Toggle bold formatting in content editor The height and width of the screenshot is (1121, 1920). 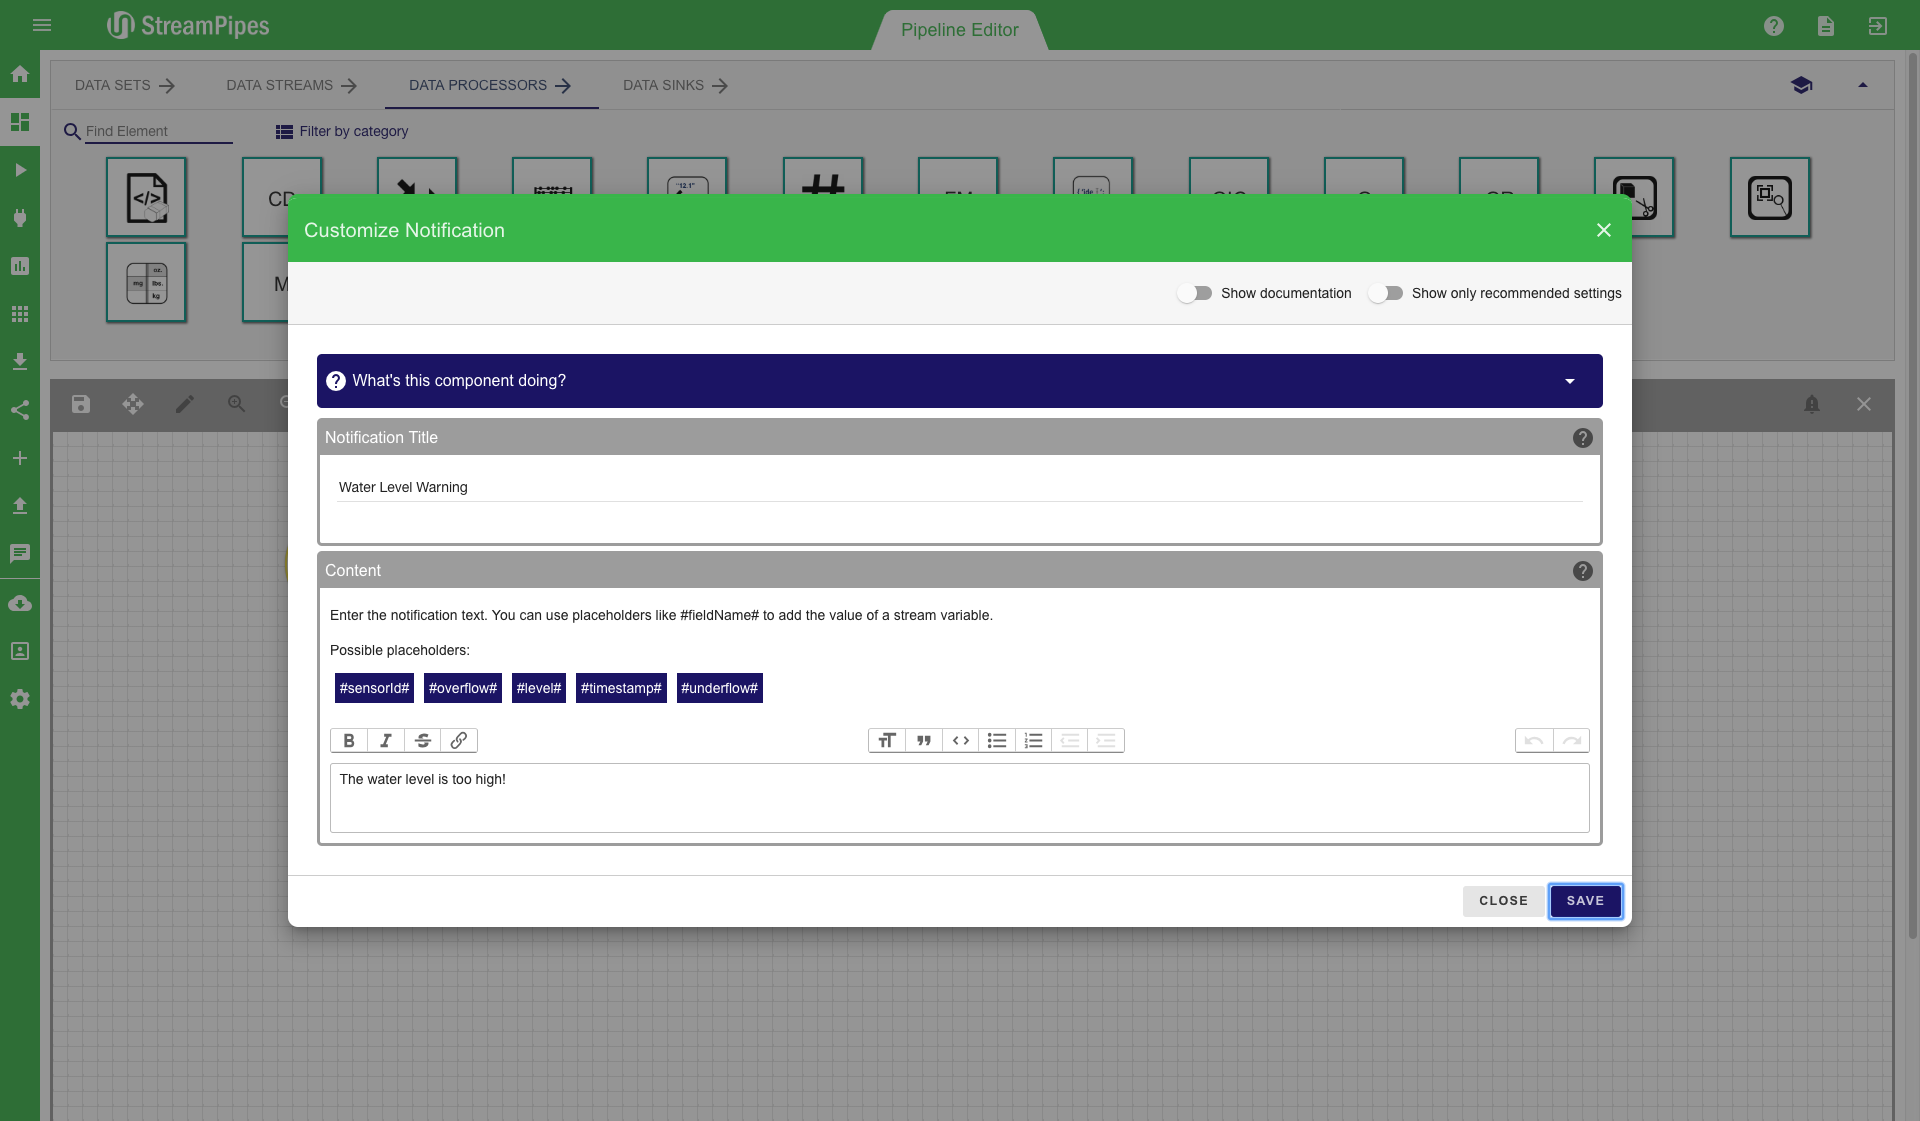pos(349,741)
